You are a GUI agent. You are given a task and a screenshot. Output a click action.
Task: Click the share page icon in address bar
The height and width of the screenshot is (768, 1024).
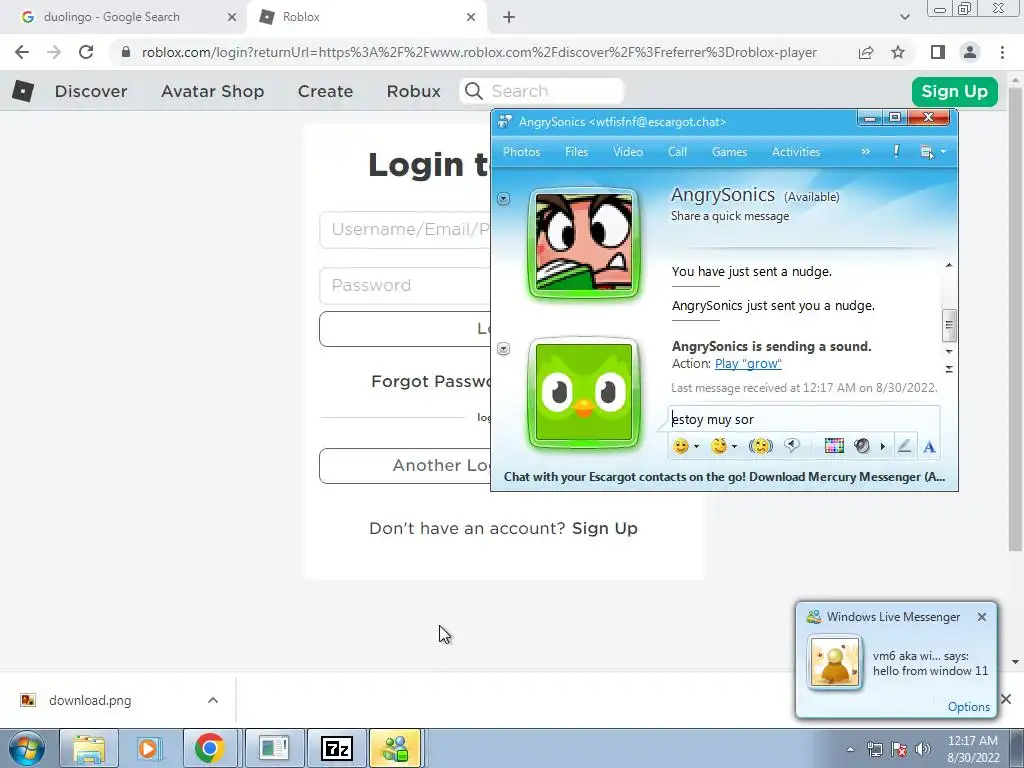point(866,52)
